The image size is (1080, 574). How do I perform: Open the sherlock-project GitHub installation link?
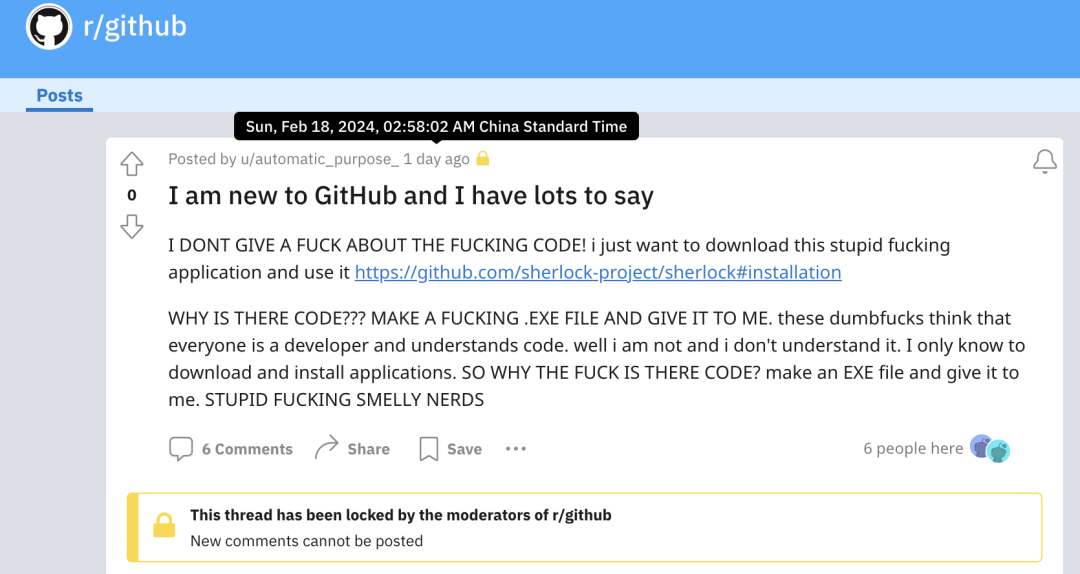pos(598,272)
